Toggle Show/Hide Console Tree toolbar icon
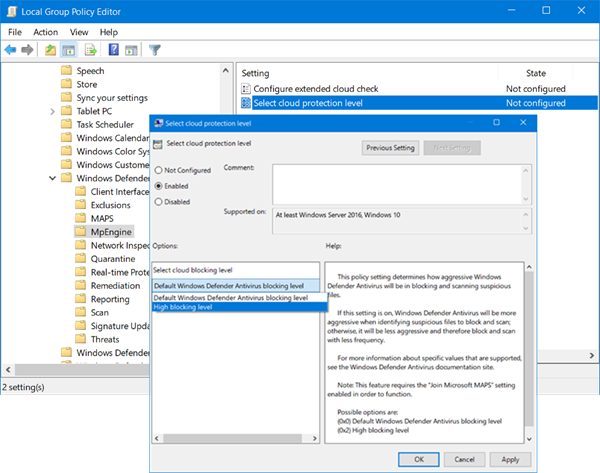Screen dimensions: 600x473 click(x=70, y=49)
